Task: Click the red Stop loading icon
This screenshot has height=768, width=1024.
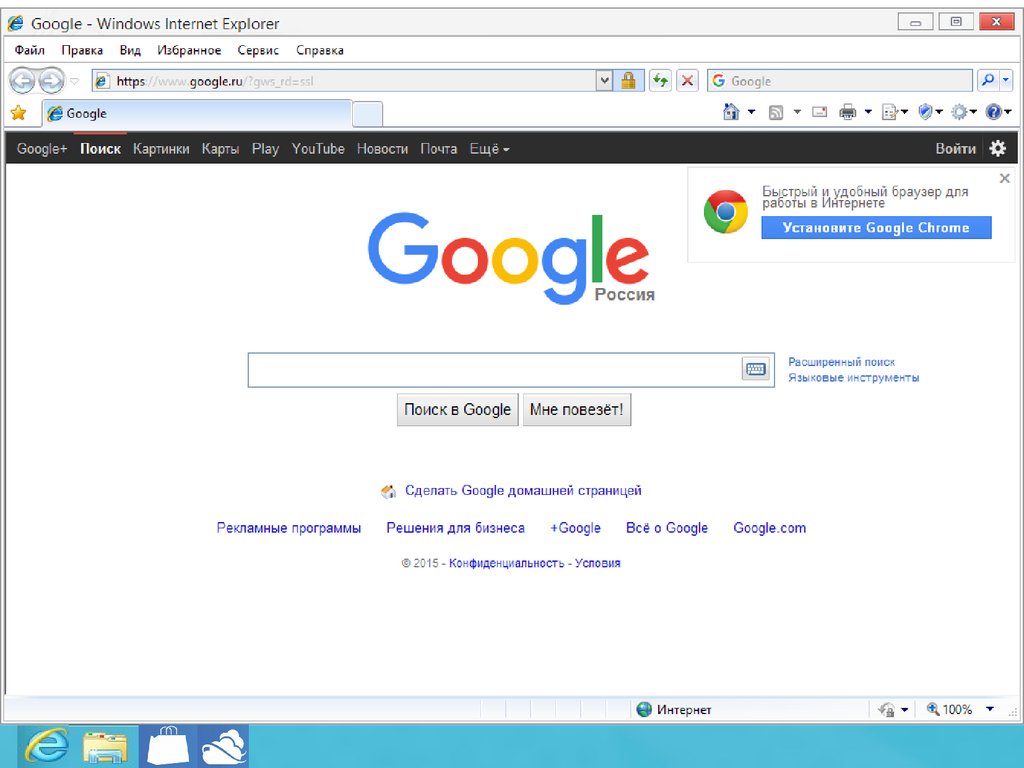Action: [688, 81]
